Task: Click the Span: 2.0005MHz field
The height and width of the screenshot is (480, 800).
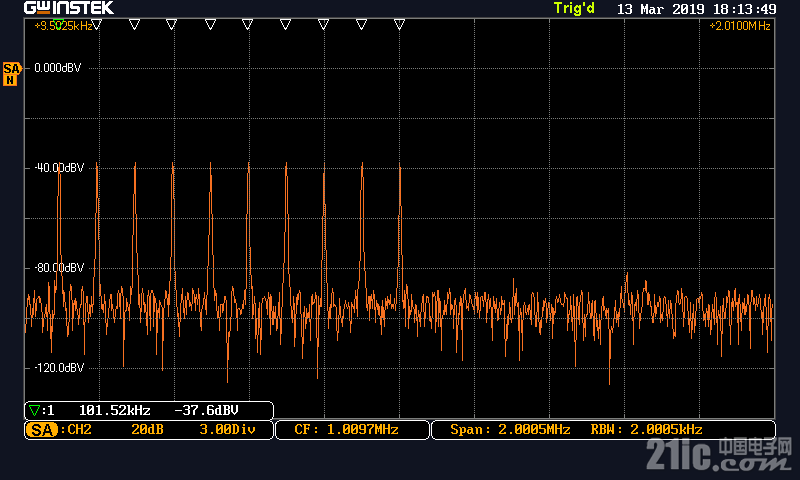Action: pos(510,430)
